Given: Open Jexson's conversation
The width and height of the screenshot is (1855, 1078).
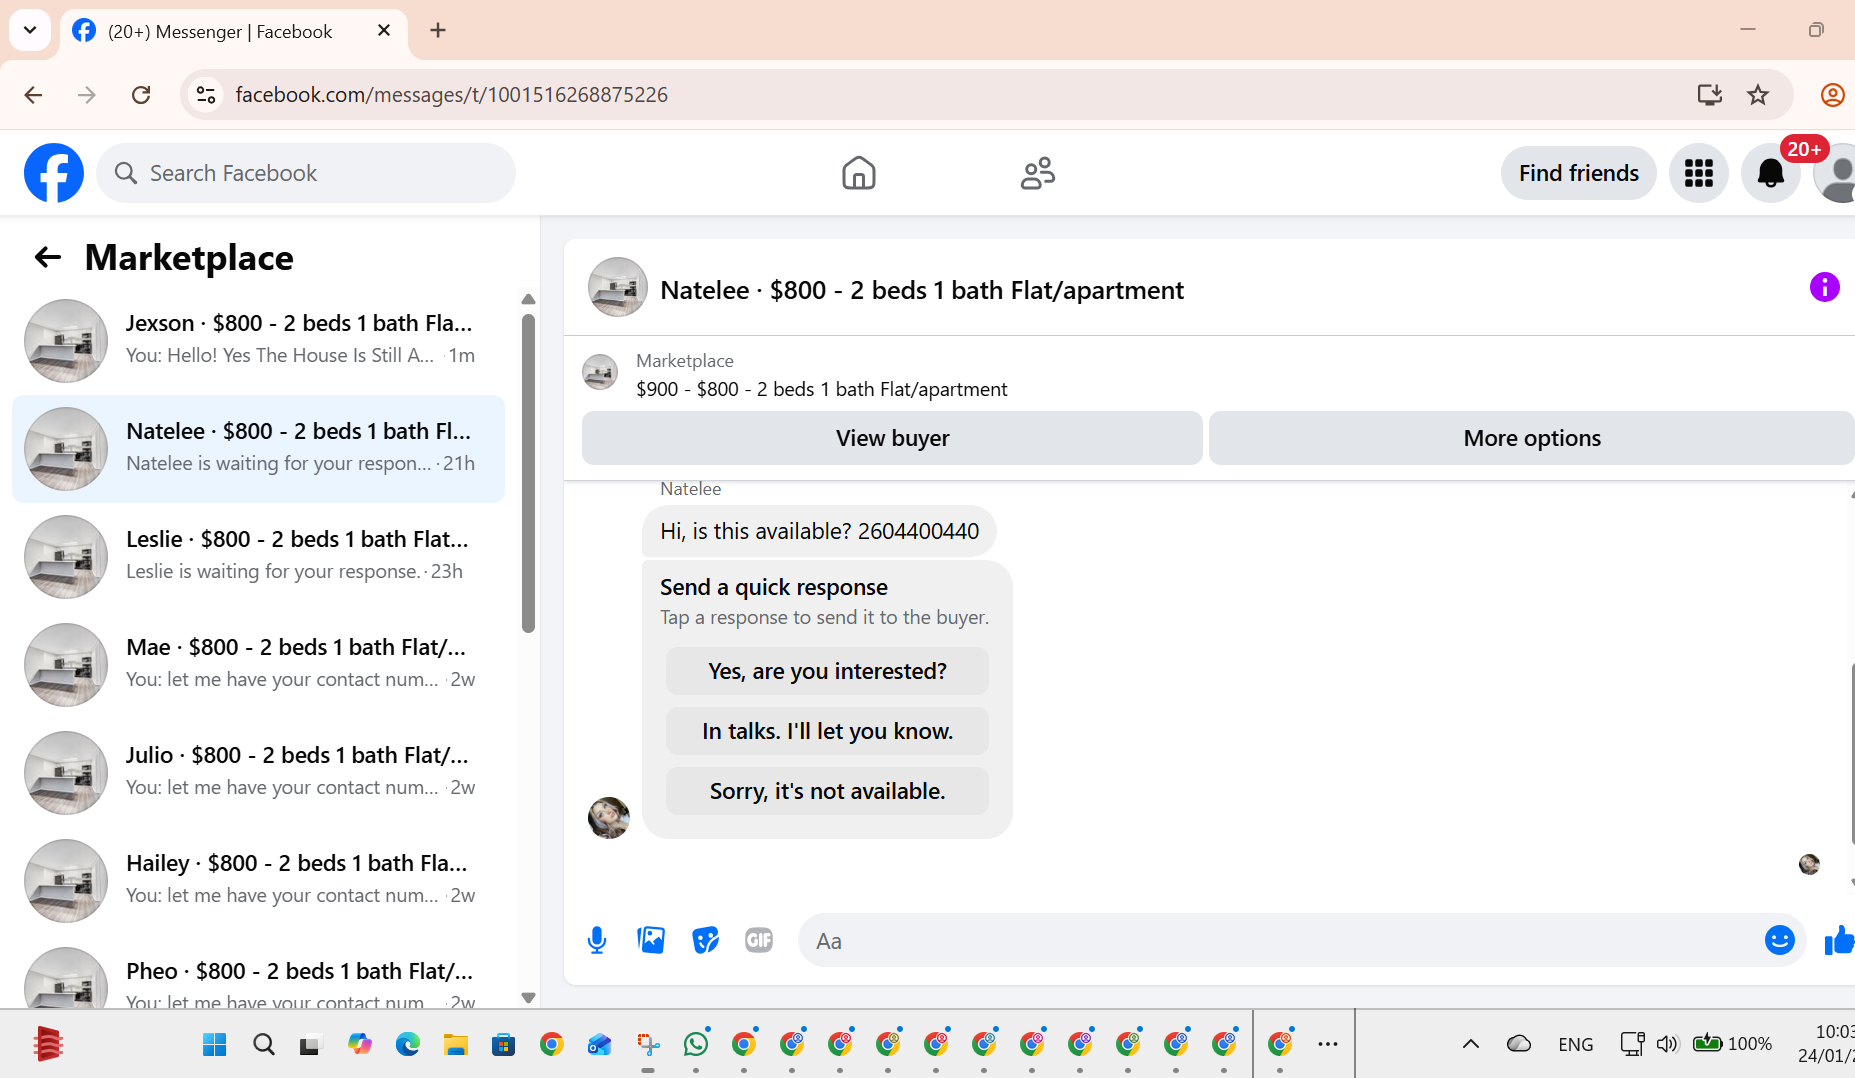Looking at the screenshot, I should pyautogui.click(x=258, y=340).
